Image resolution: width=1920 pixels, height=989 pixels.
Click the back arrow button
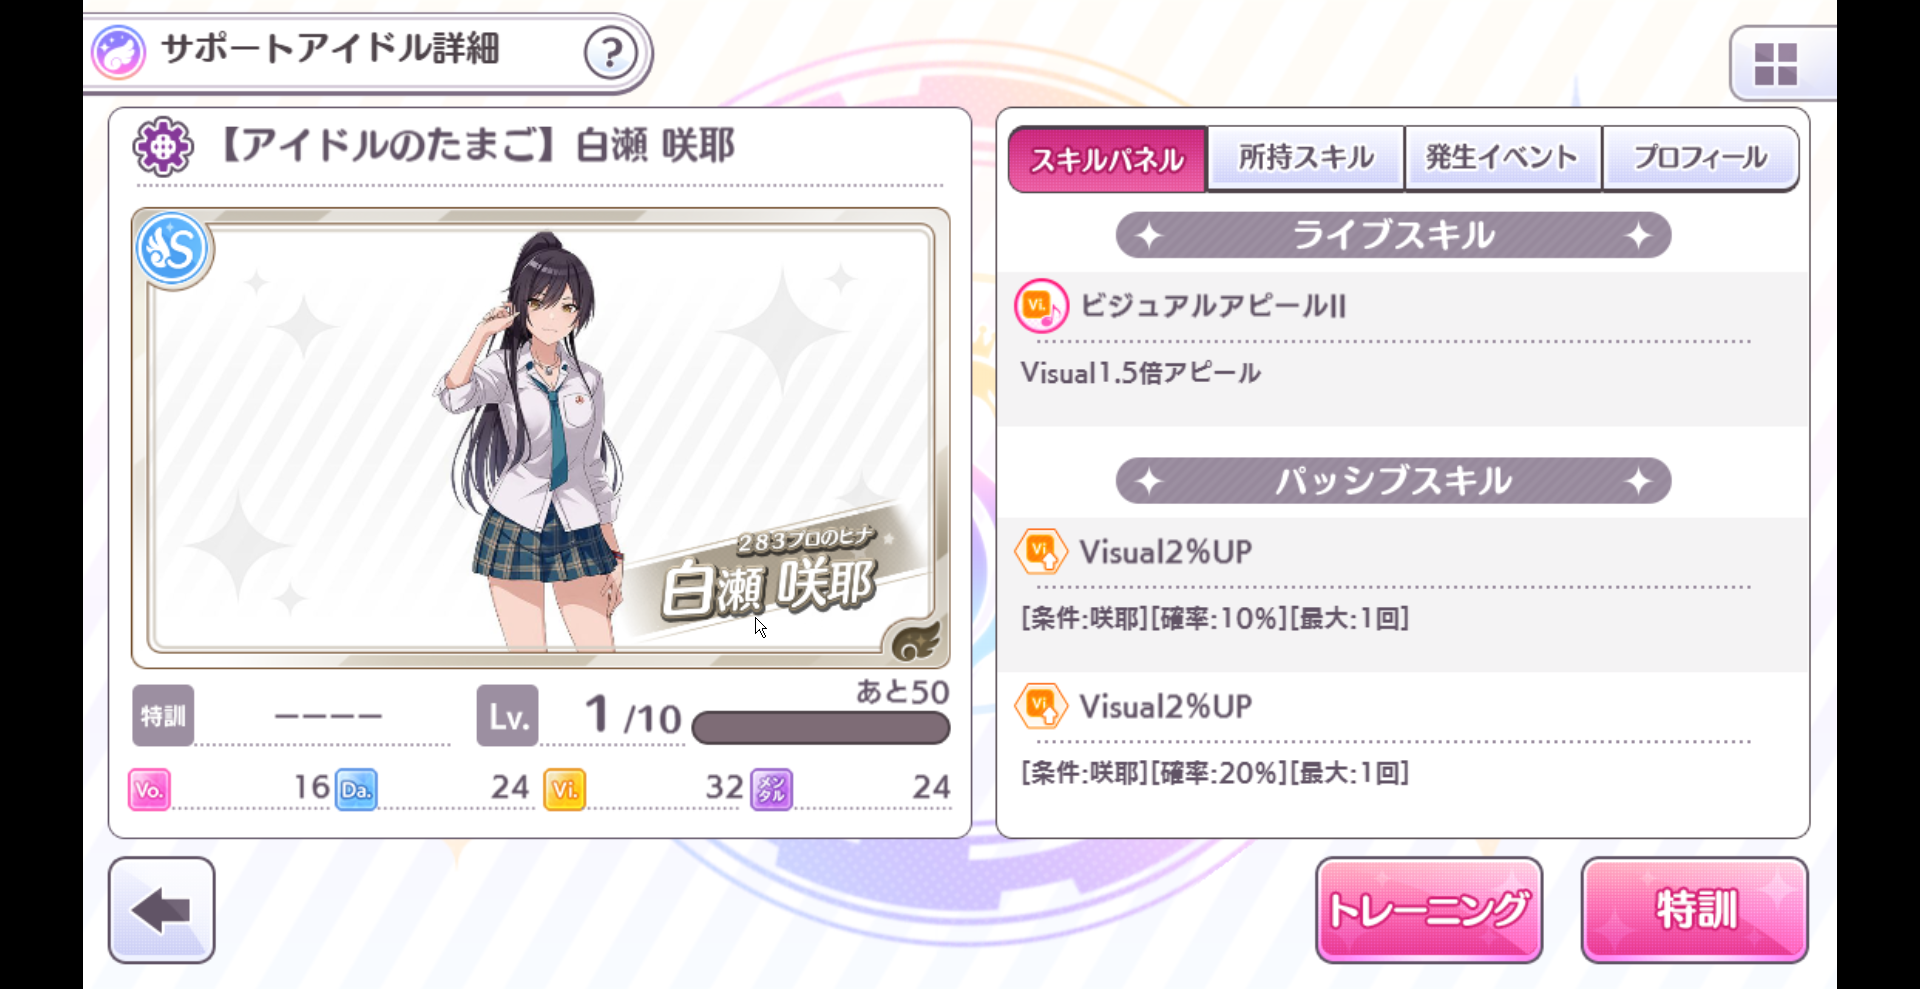point(162,910)
